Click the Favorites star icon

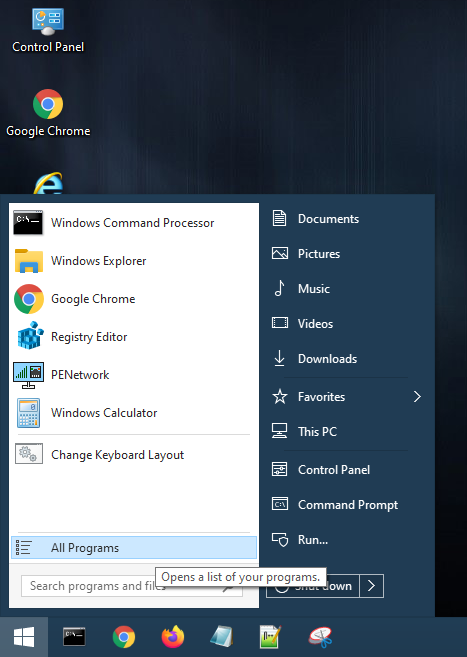click(x=280, y=396)
